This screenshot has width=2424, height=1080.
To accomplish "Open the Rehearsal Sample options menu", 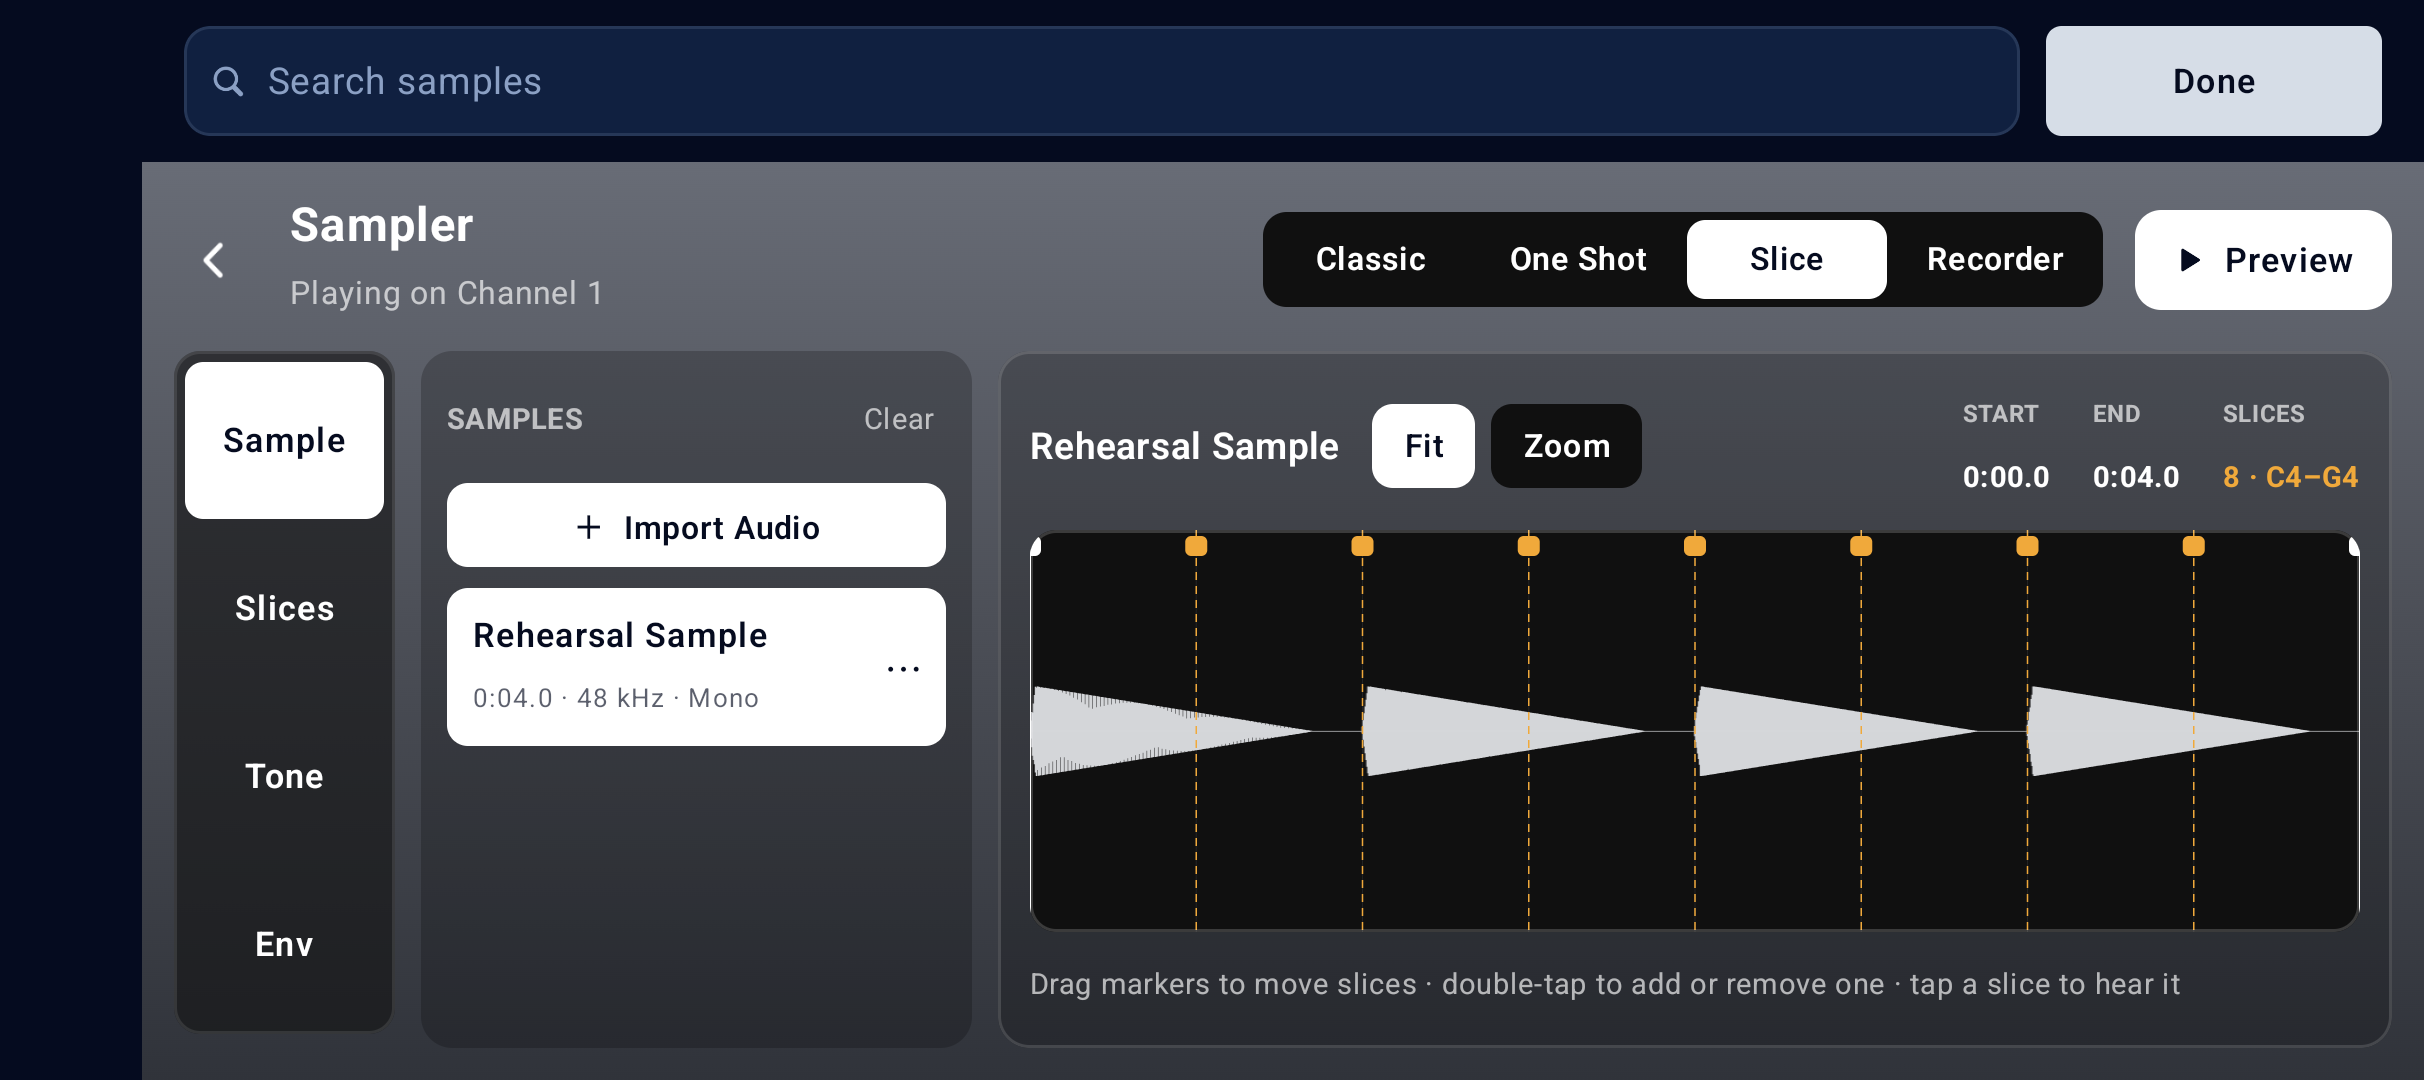I will 903,668.
